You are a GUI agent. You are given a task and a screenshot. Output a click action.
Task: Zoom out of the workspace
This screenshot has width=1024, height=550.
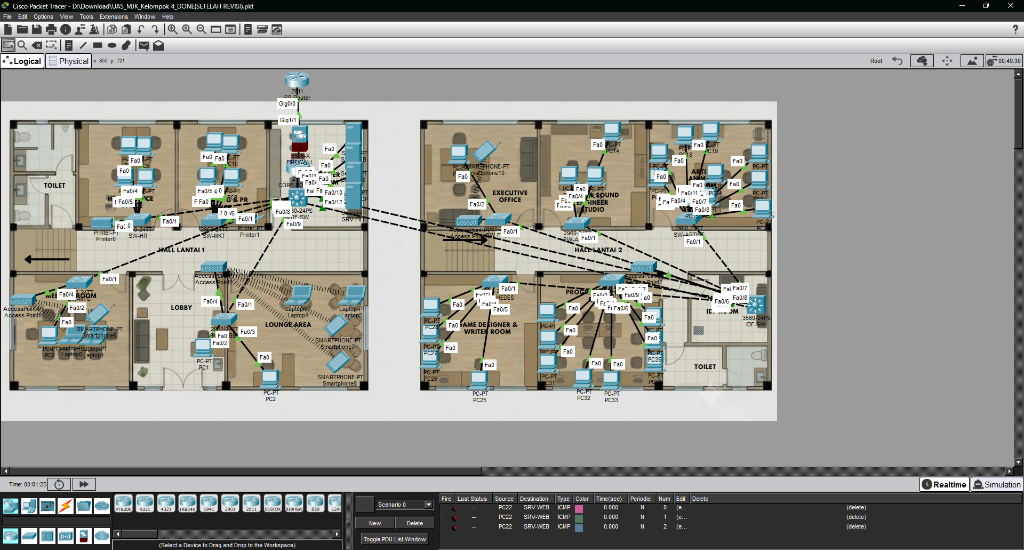click(x=201, y=29)
